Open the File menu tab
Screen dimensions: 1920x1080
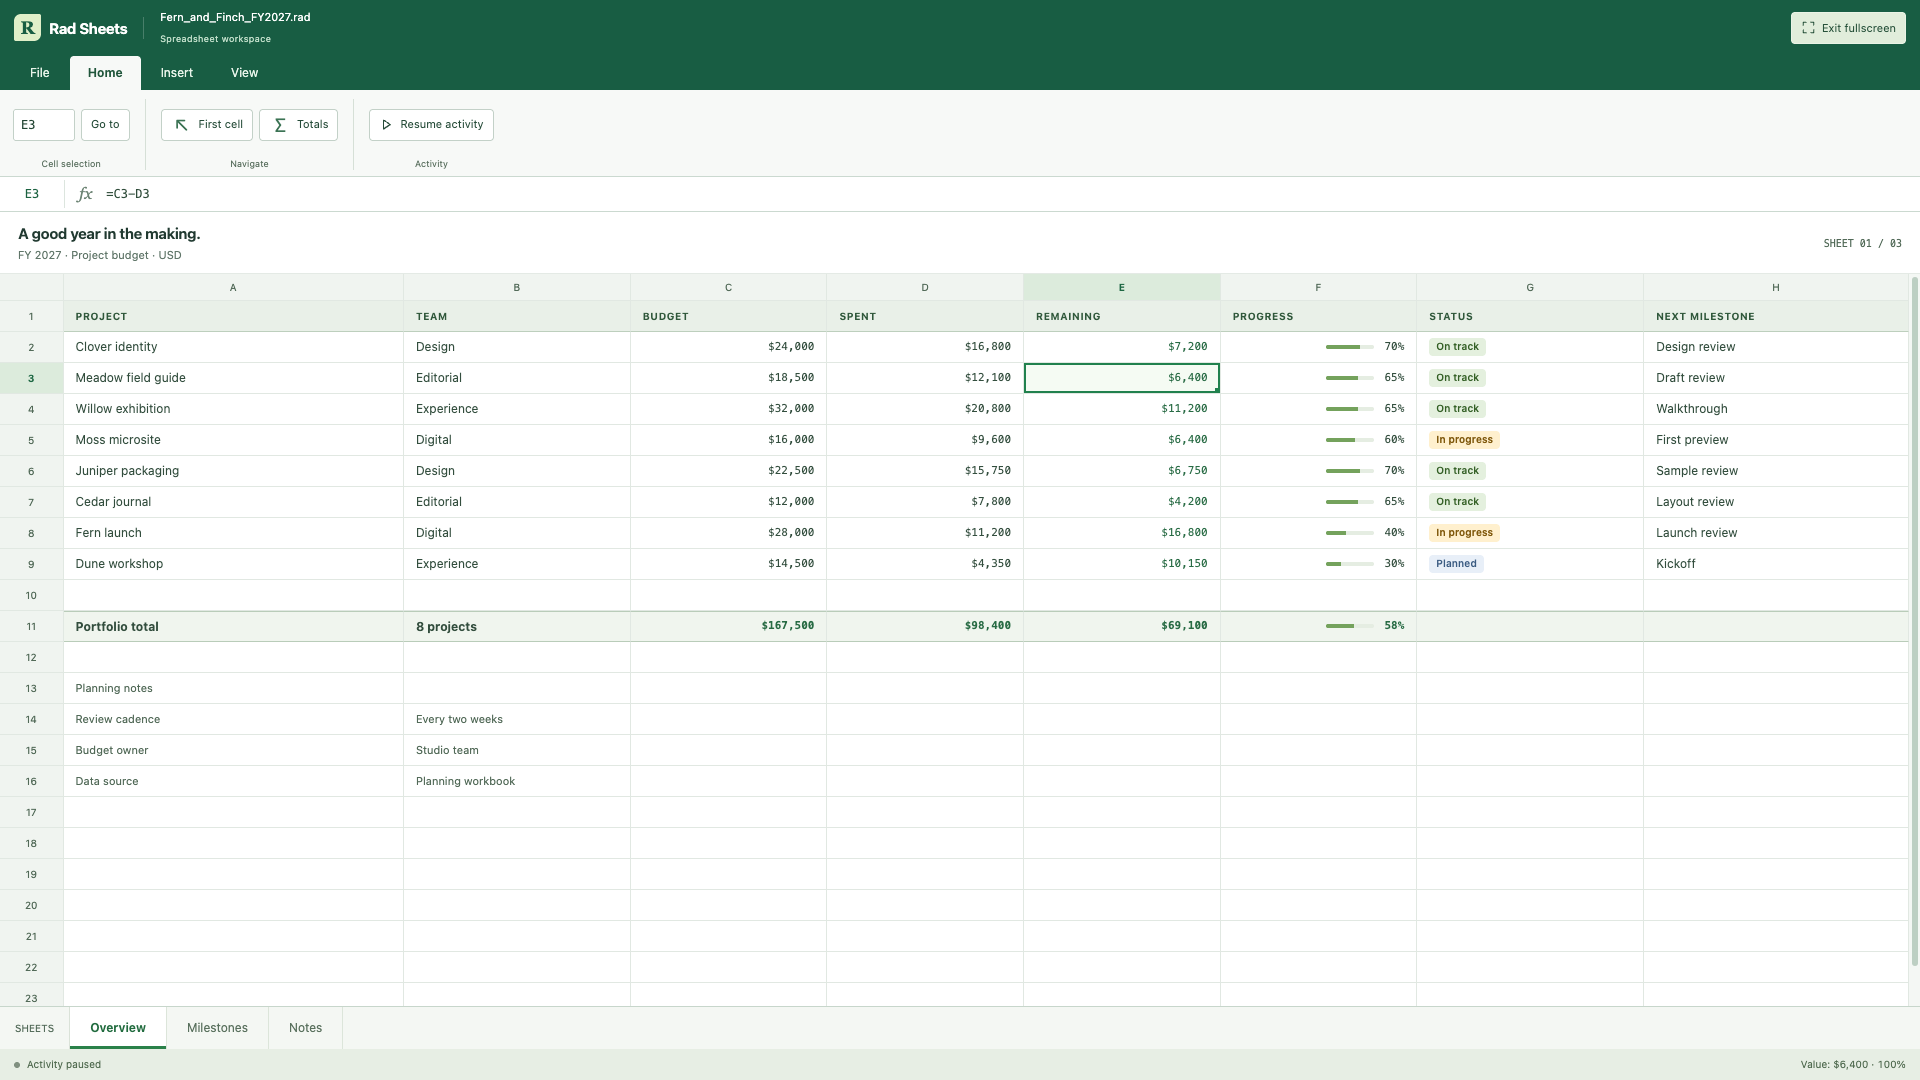click(40, 73)
